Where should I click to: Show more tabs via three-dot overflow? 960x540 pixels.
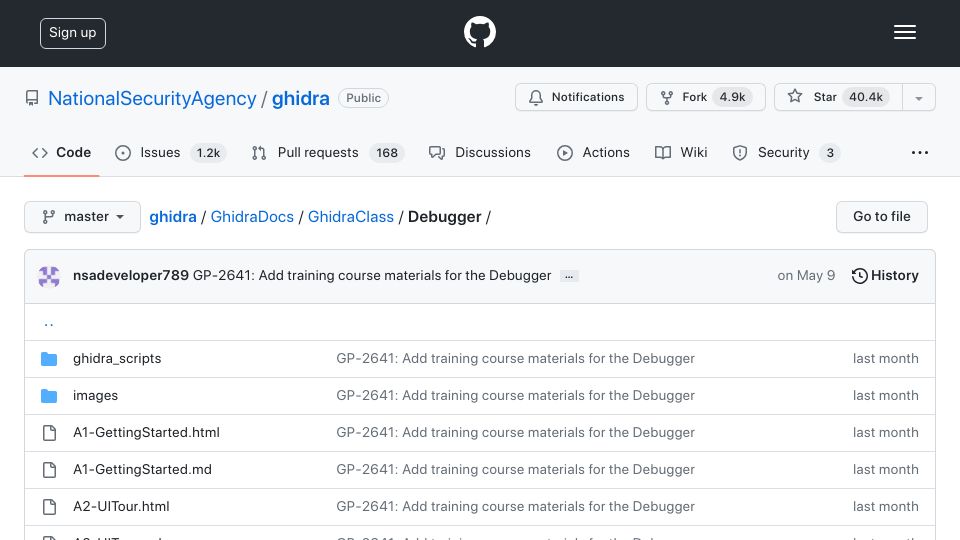(x=920, y=152)
